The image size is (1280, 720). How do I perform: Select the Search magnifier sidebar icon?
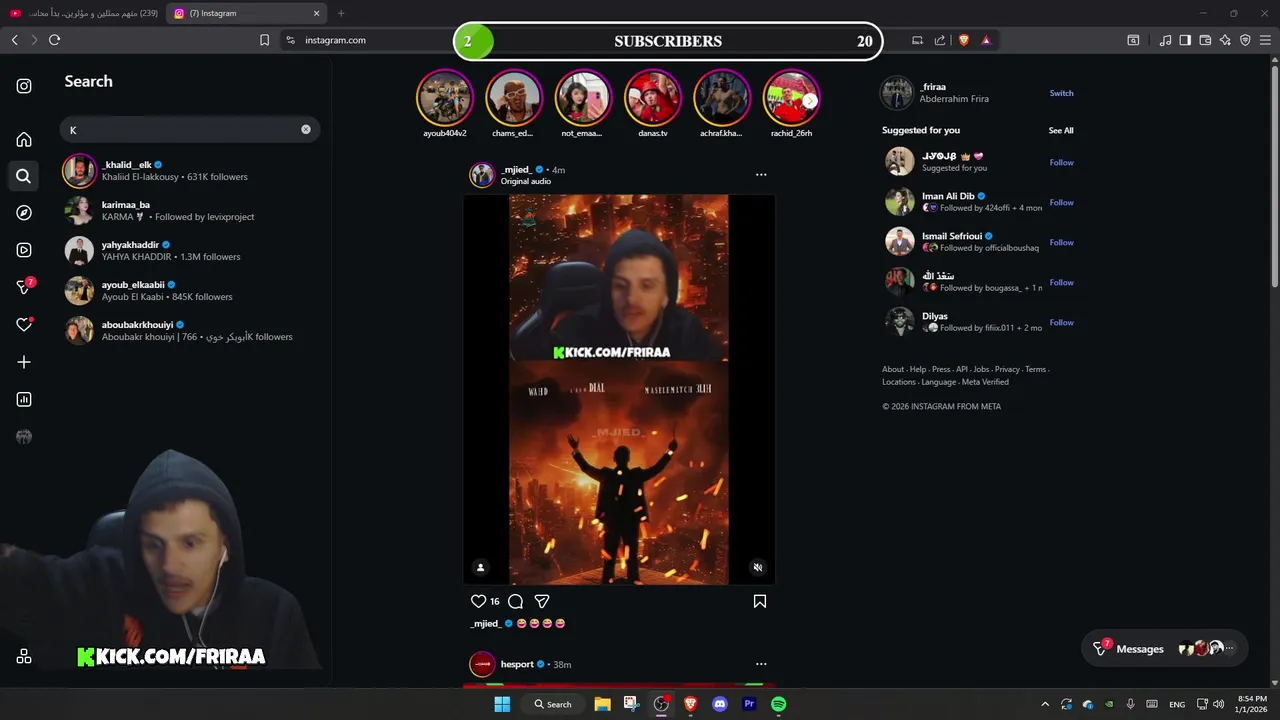[24, 176]
